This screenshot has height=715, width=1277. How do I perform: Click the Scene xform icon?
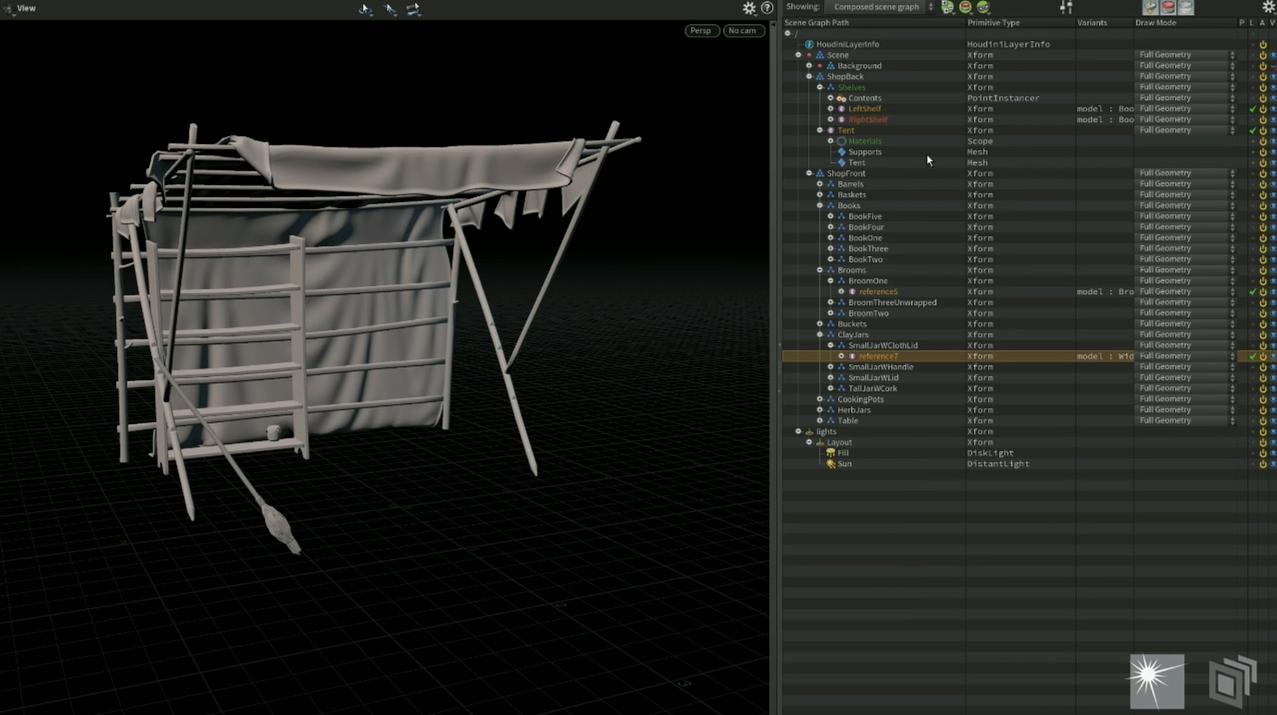tap(820, 55)
